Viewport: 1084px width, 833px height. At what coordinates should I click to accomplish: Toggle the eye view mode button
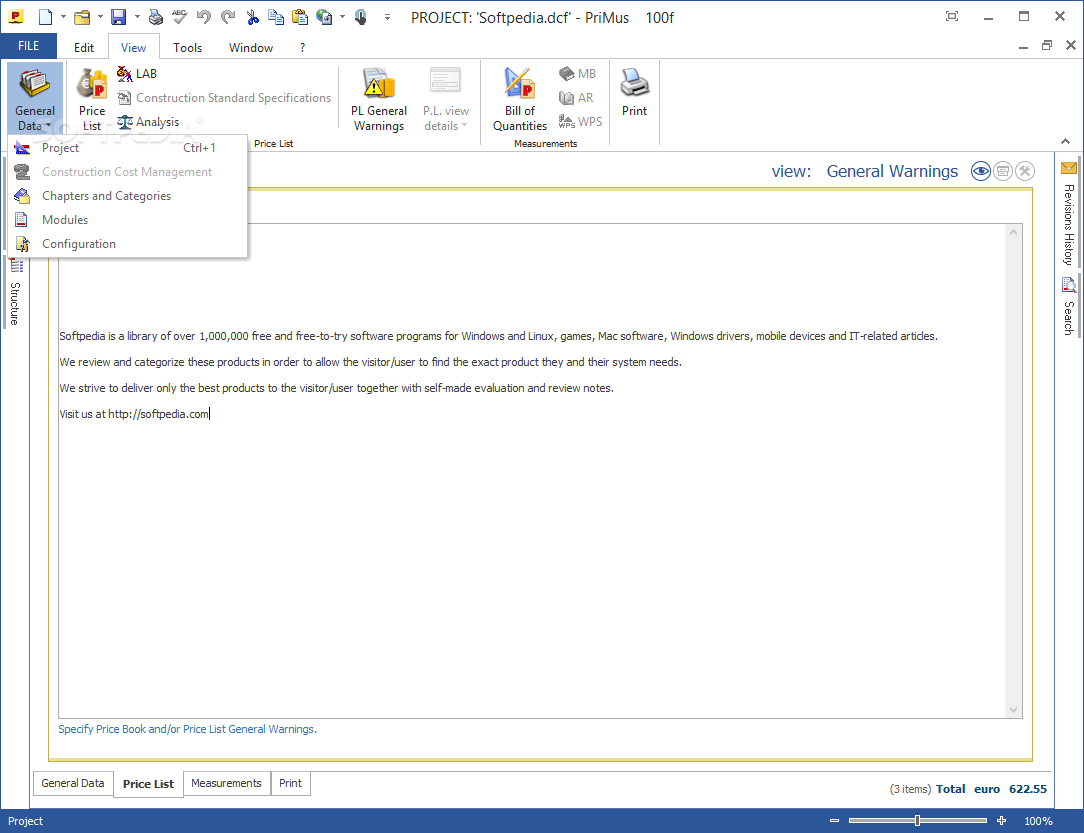(980, 171)
